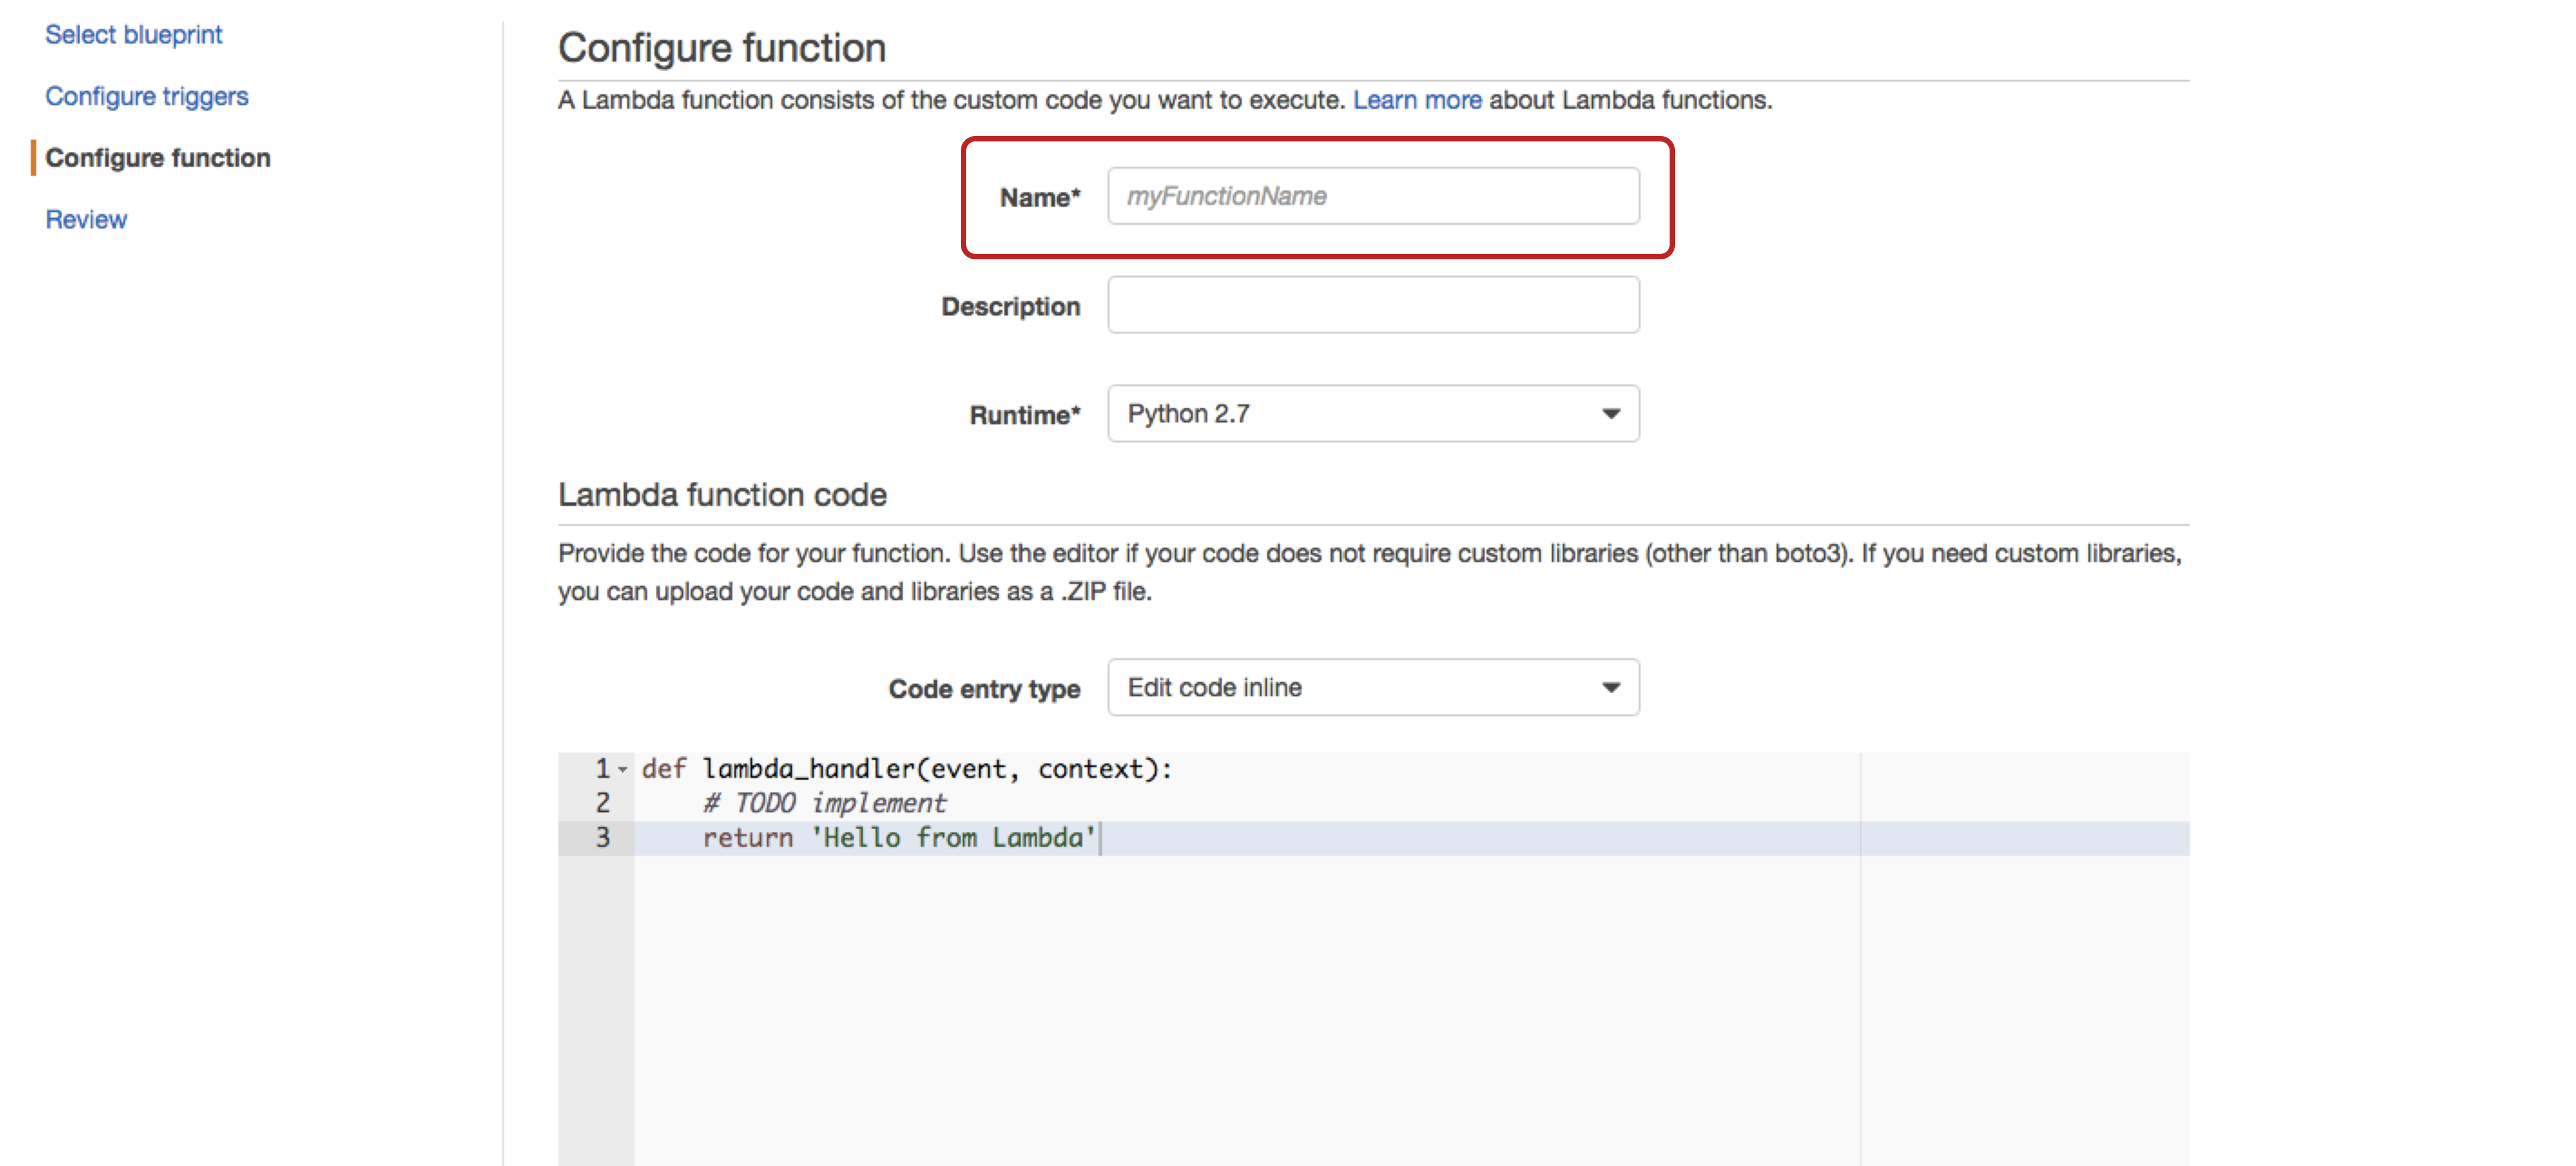Select the Configure function step

point(158,158)
